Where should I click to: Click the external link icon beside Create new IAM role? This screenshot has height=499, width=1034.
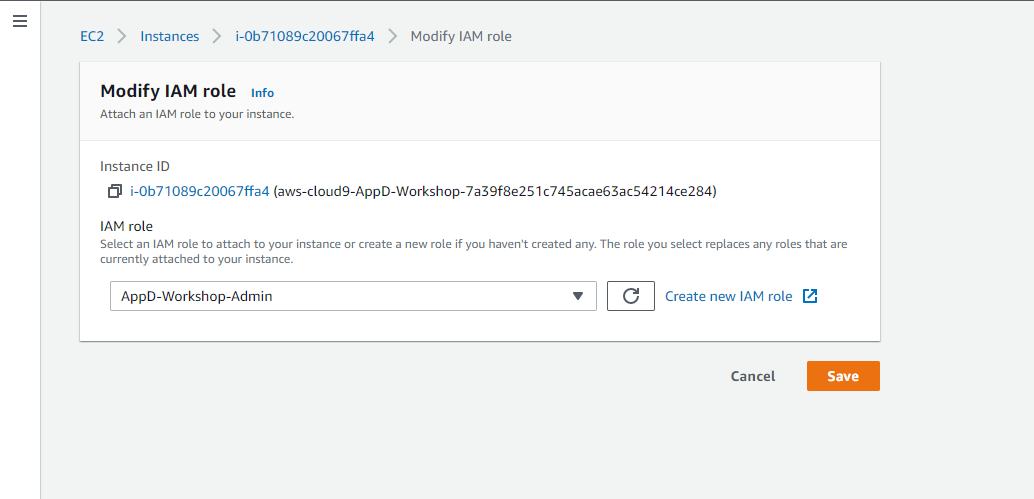coord(810,296)
